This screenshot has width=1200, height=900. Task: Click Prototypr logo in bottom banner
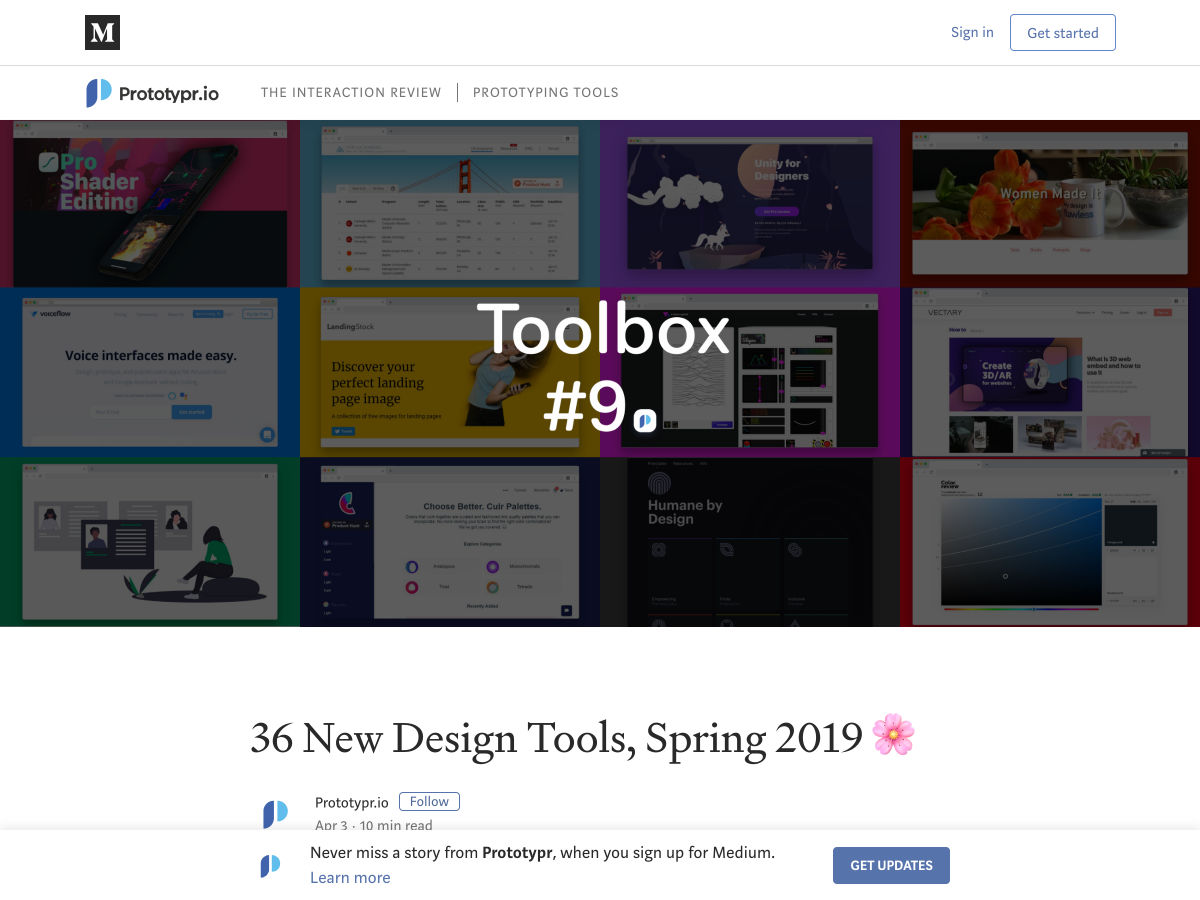tap(270, 866)
